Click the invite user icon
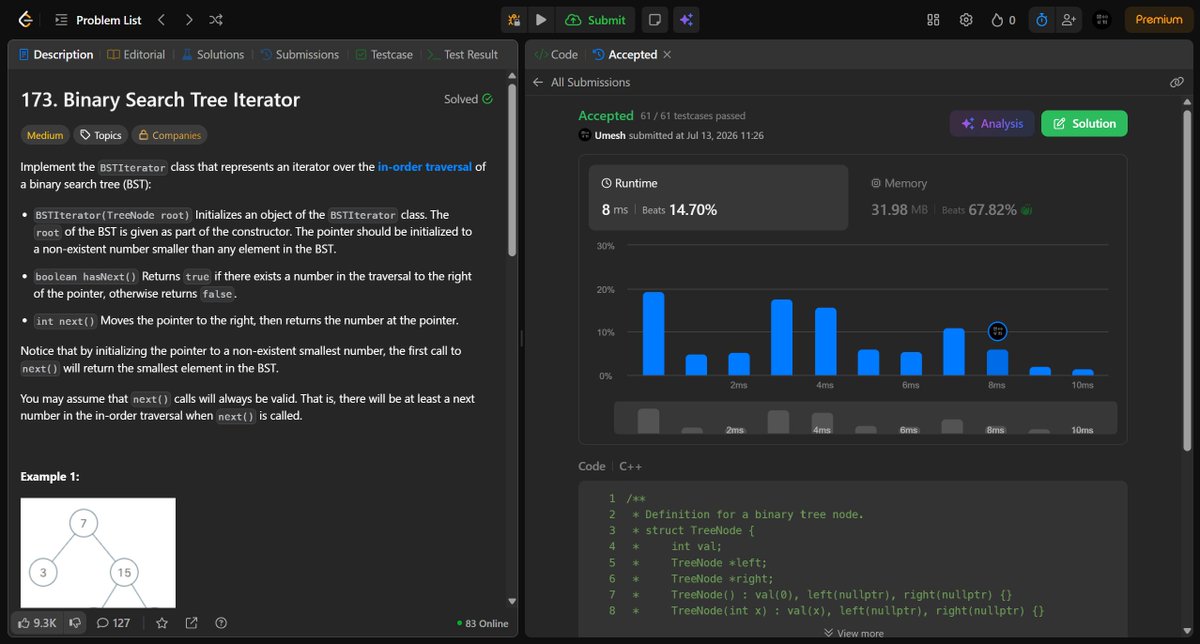 click(x=1069, y=19)
